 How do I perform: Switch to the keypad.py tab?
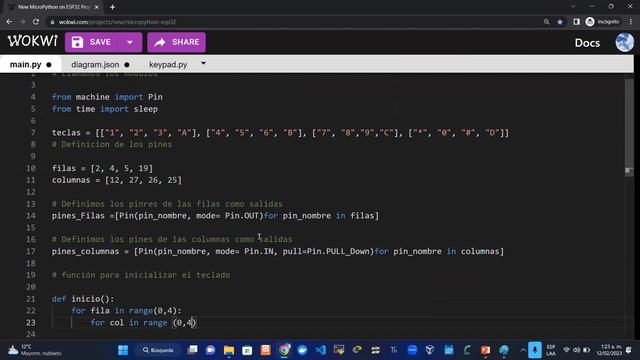[168, 64]
